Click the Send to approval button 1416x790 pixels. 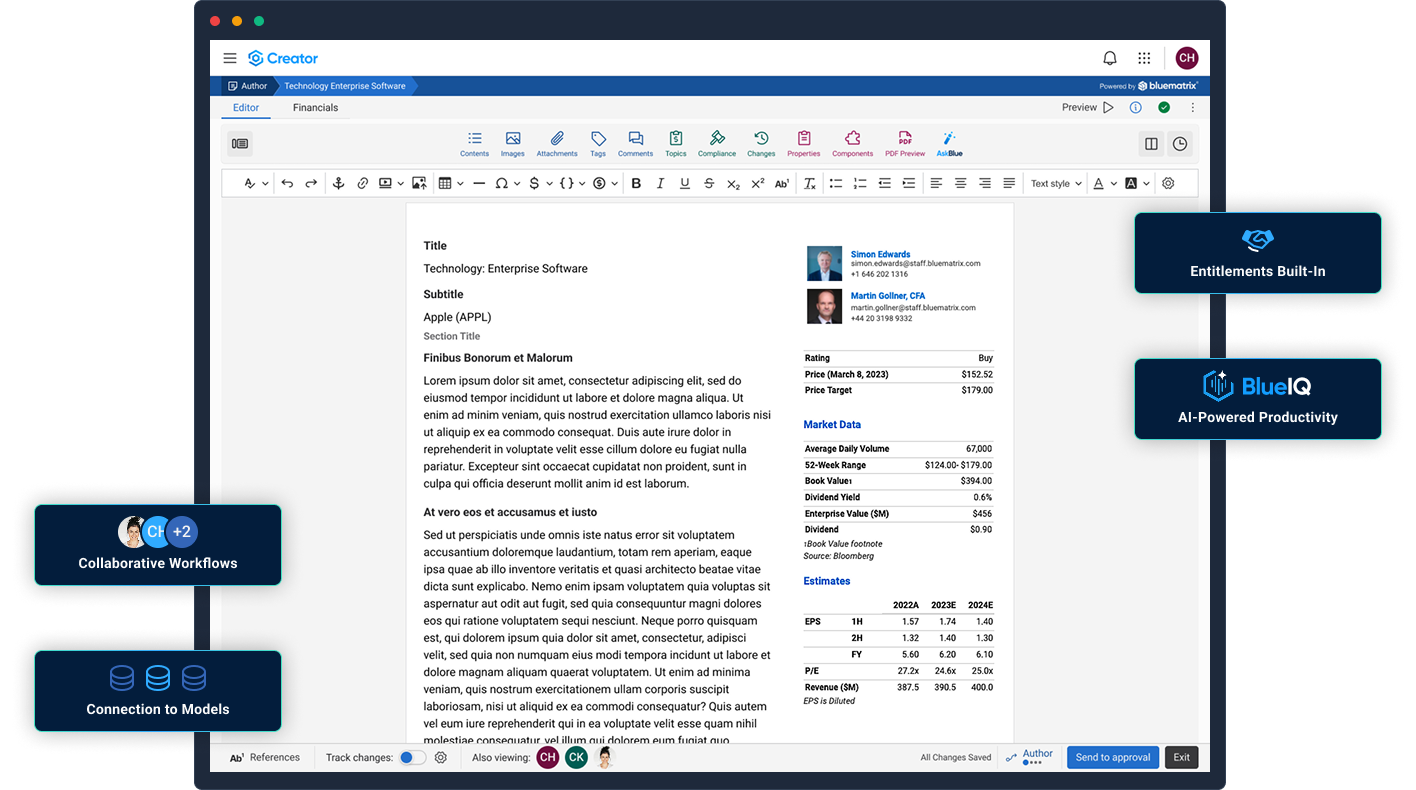[x=1112, y=758]
